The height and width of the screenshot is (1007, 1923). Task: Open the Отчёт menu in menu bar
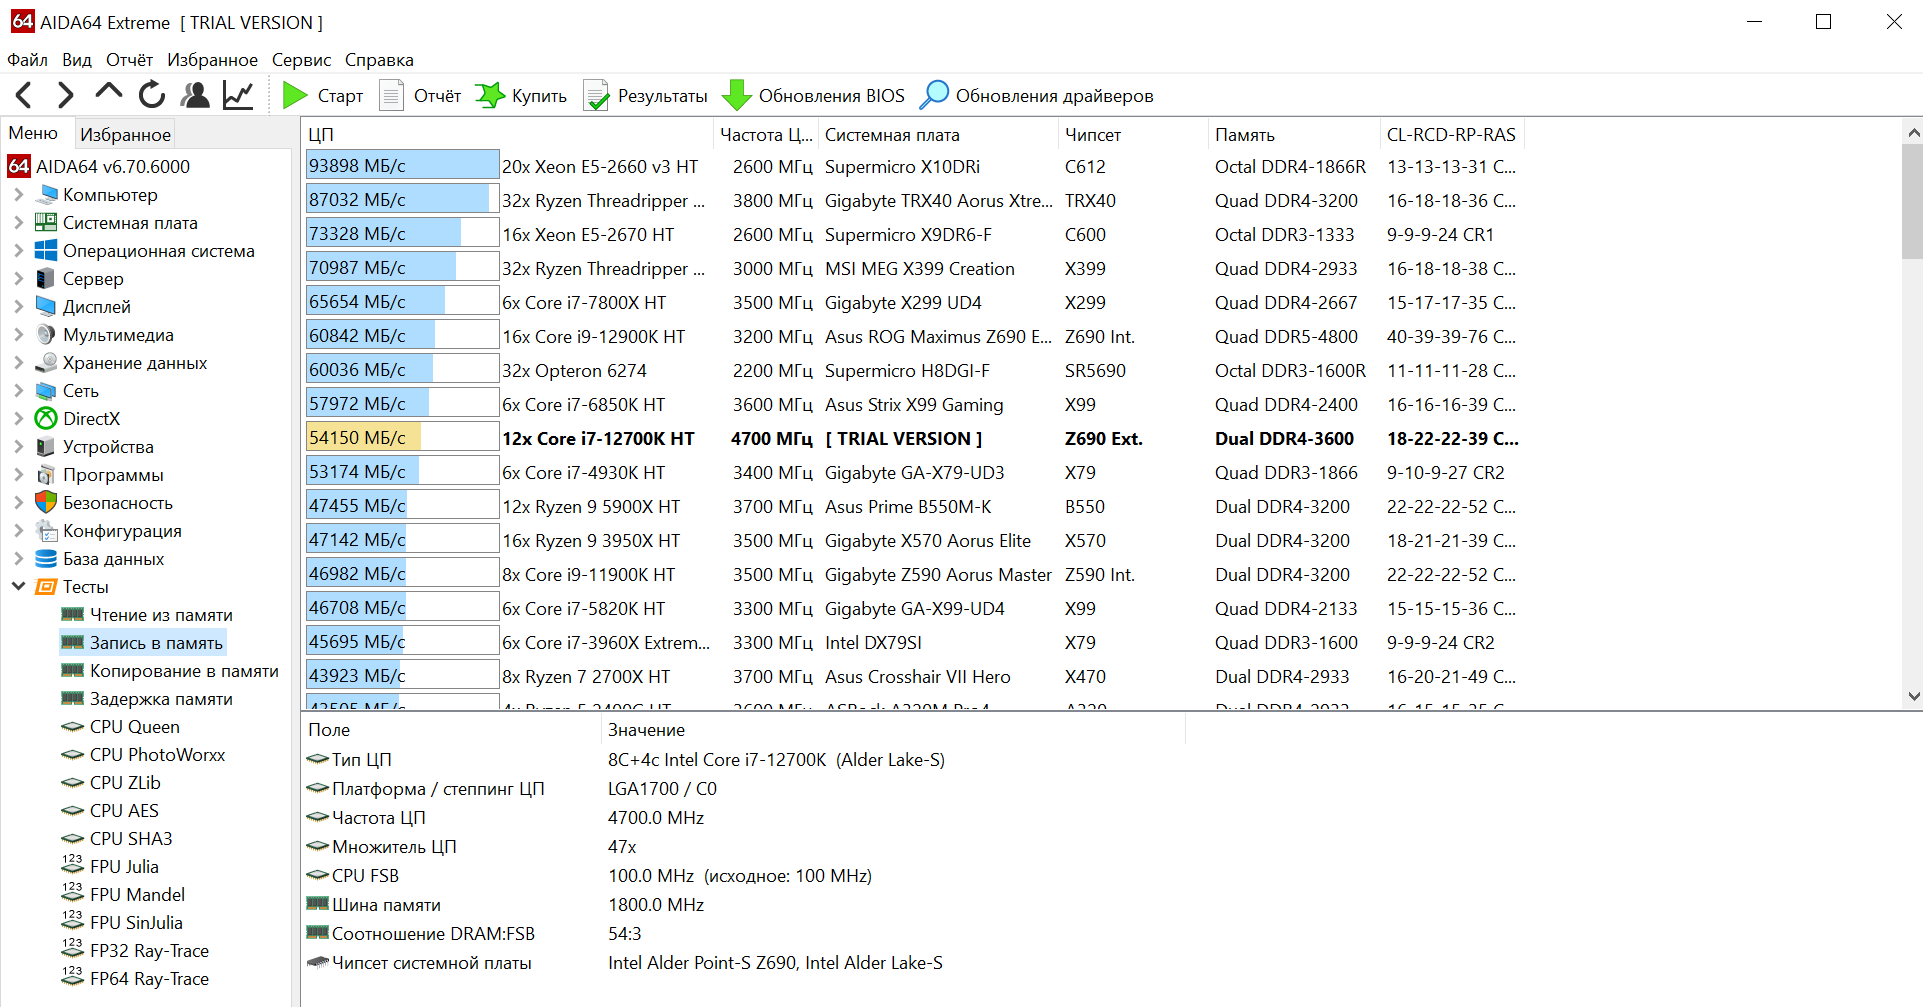click(x=130, y=60)
